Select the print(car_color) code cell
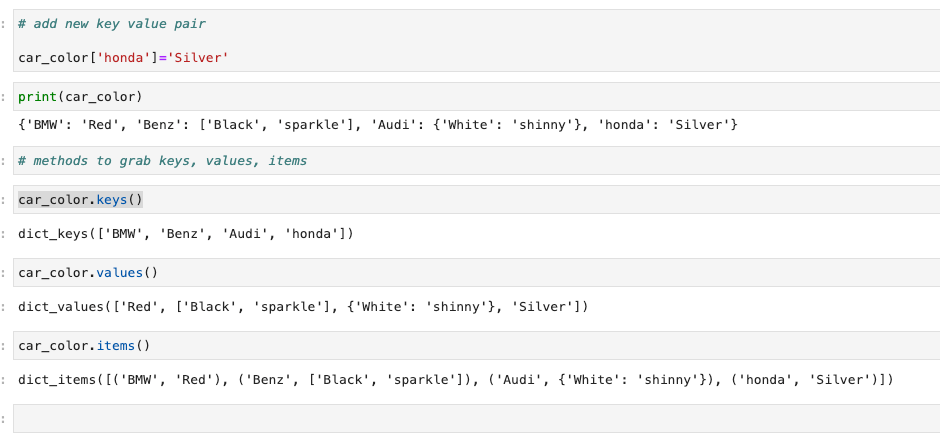Image resolution: width=940 pixels, height=436 pixels. (x=475, y=97)
